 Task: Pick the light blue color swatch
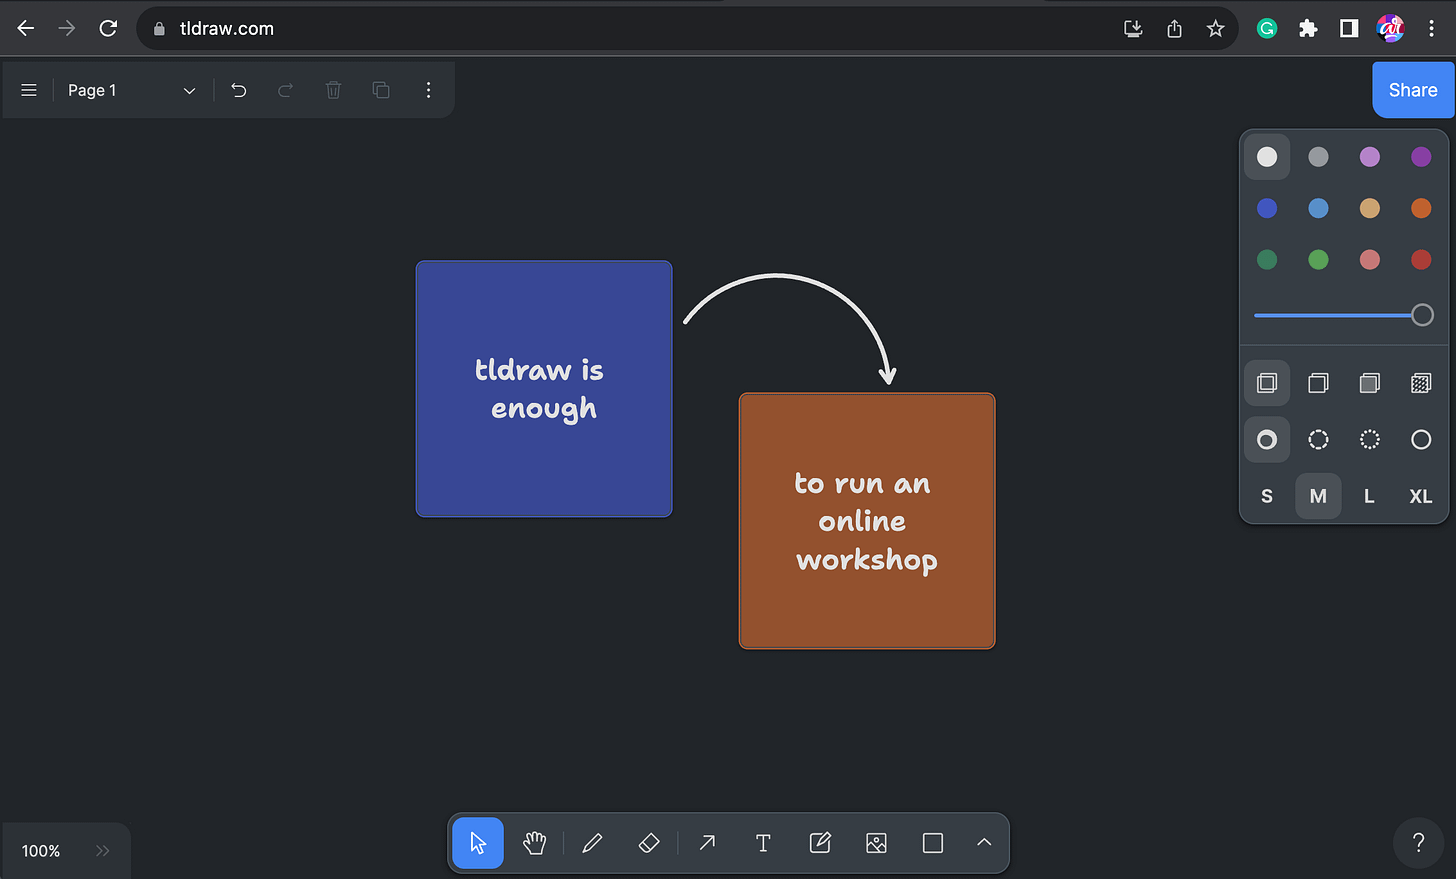1318,208
